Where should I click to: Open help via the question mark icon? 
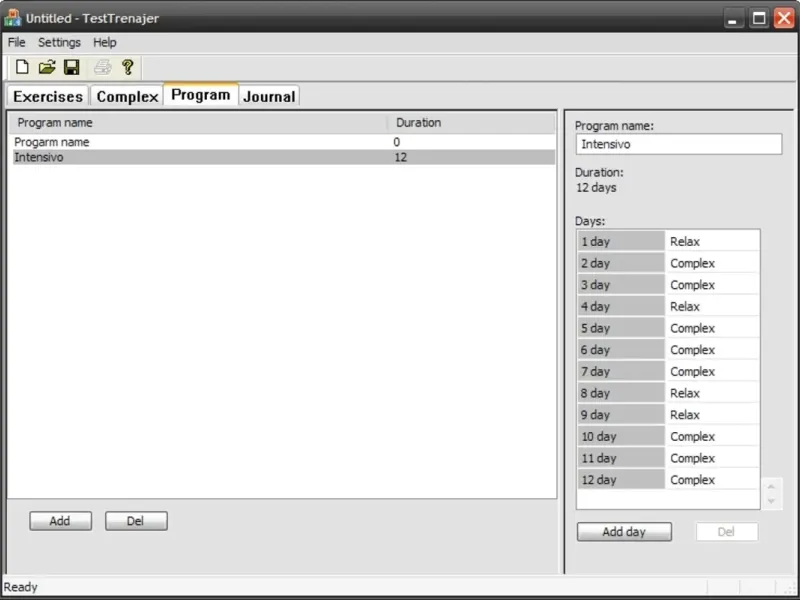click(x=128, y=67)
